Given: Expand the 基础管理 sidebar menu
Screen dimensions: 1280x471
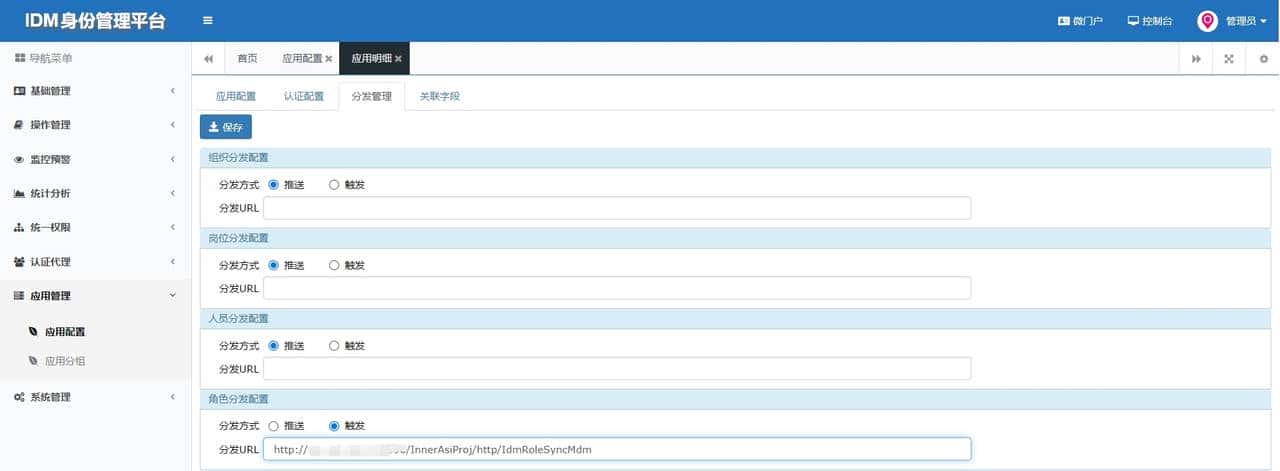Looking at the screenshot, I should click(x=95, y=91).
